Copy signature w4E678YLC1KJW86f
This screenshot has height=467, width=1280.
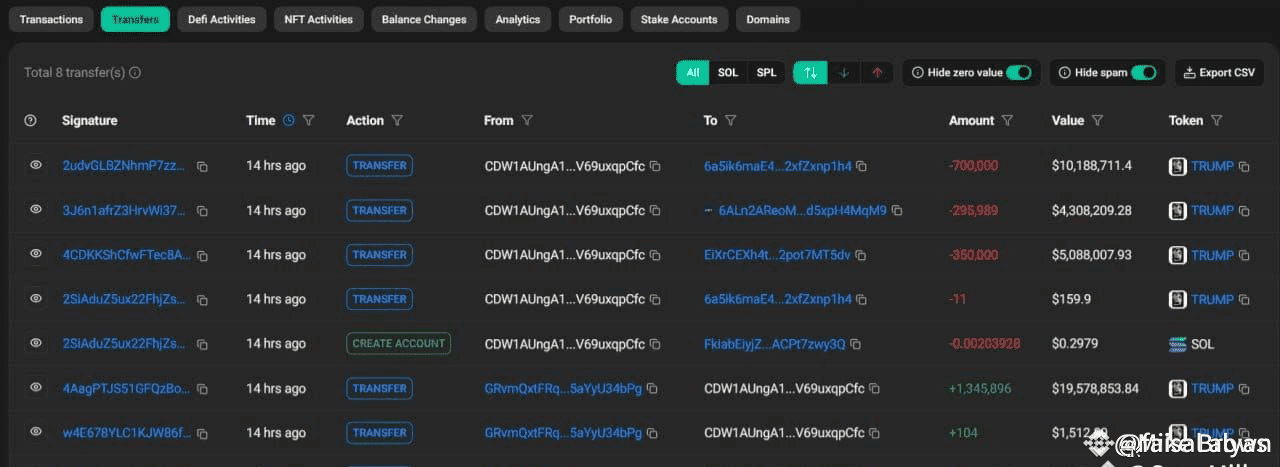click(202, 434)
